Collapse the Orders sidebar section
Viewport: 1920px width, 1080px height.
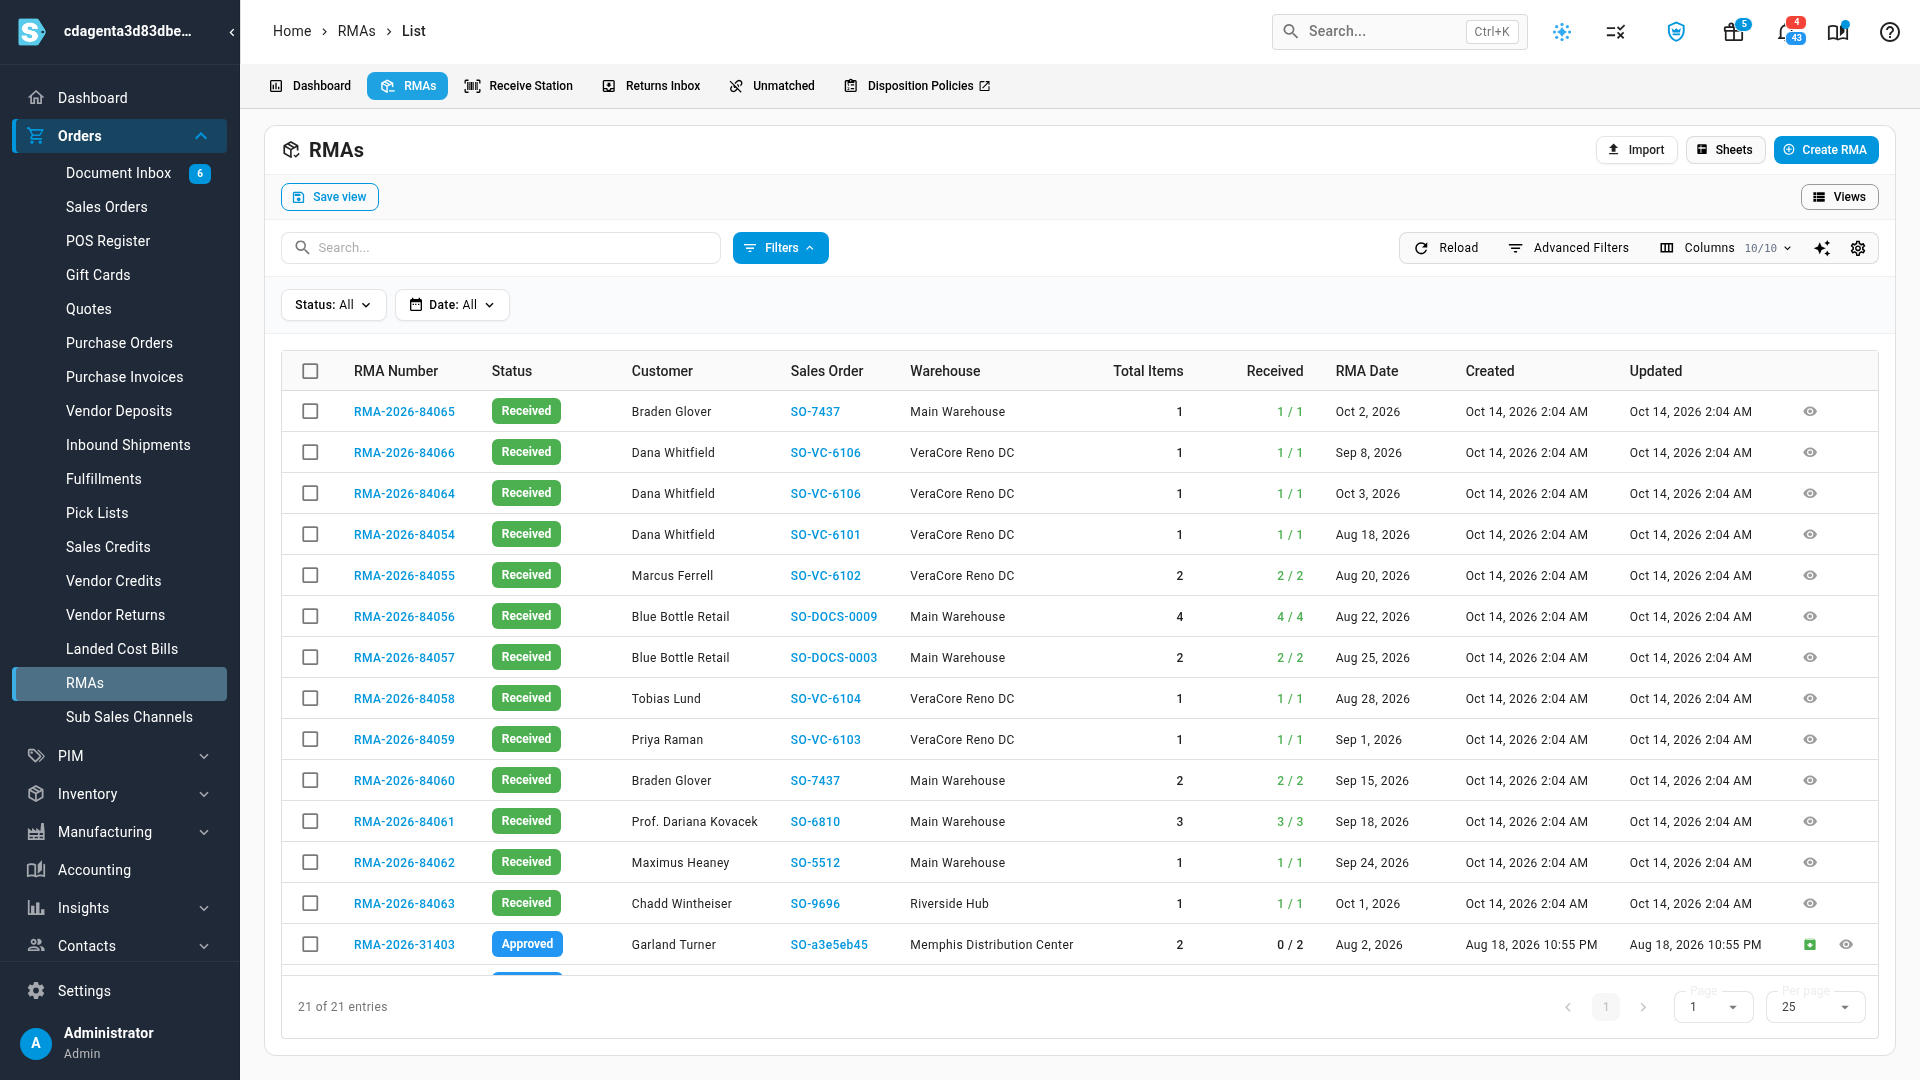point(120,136)
